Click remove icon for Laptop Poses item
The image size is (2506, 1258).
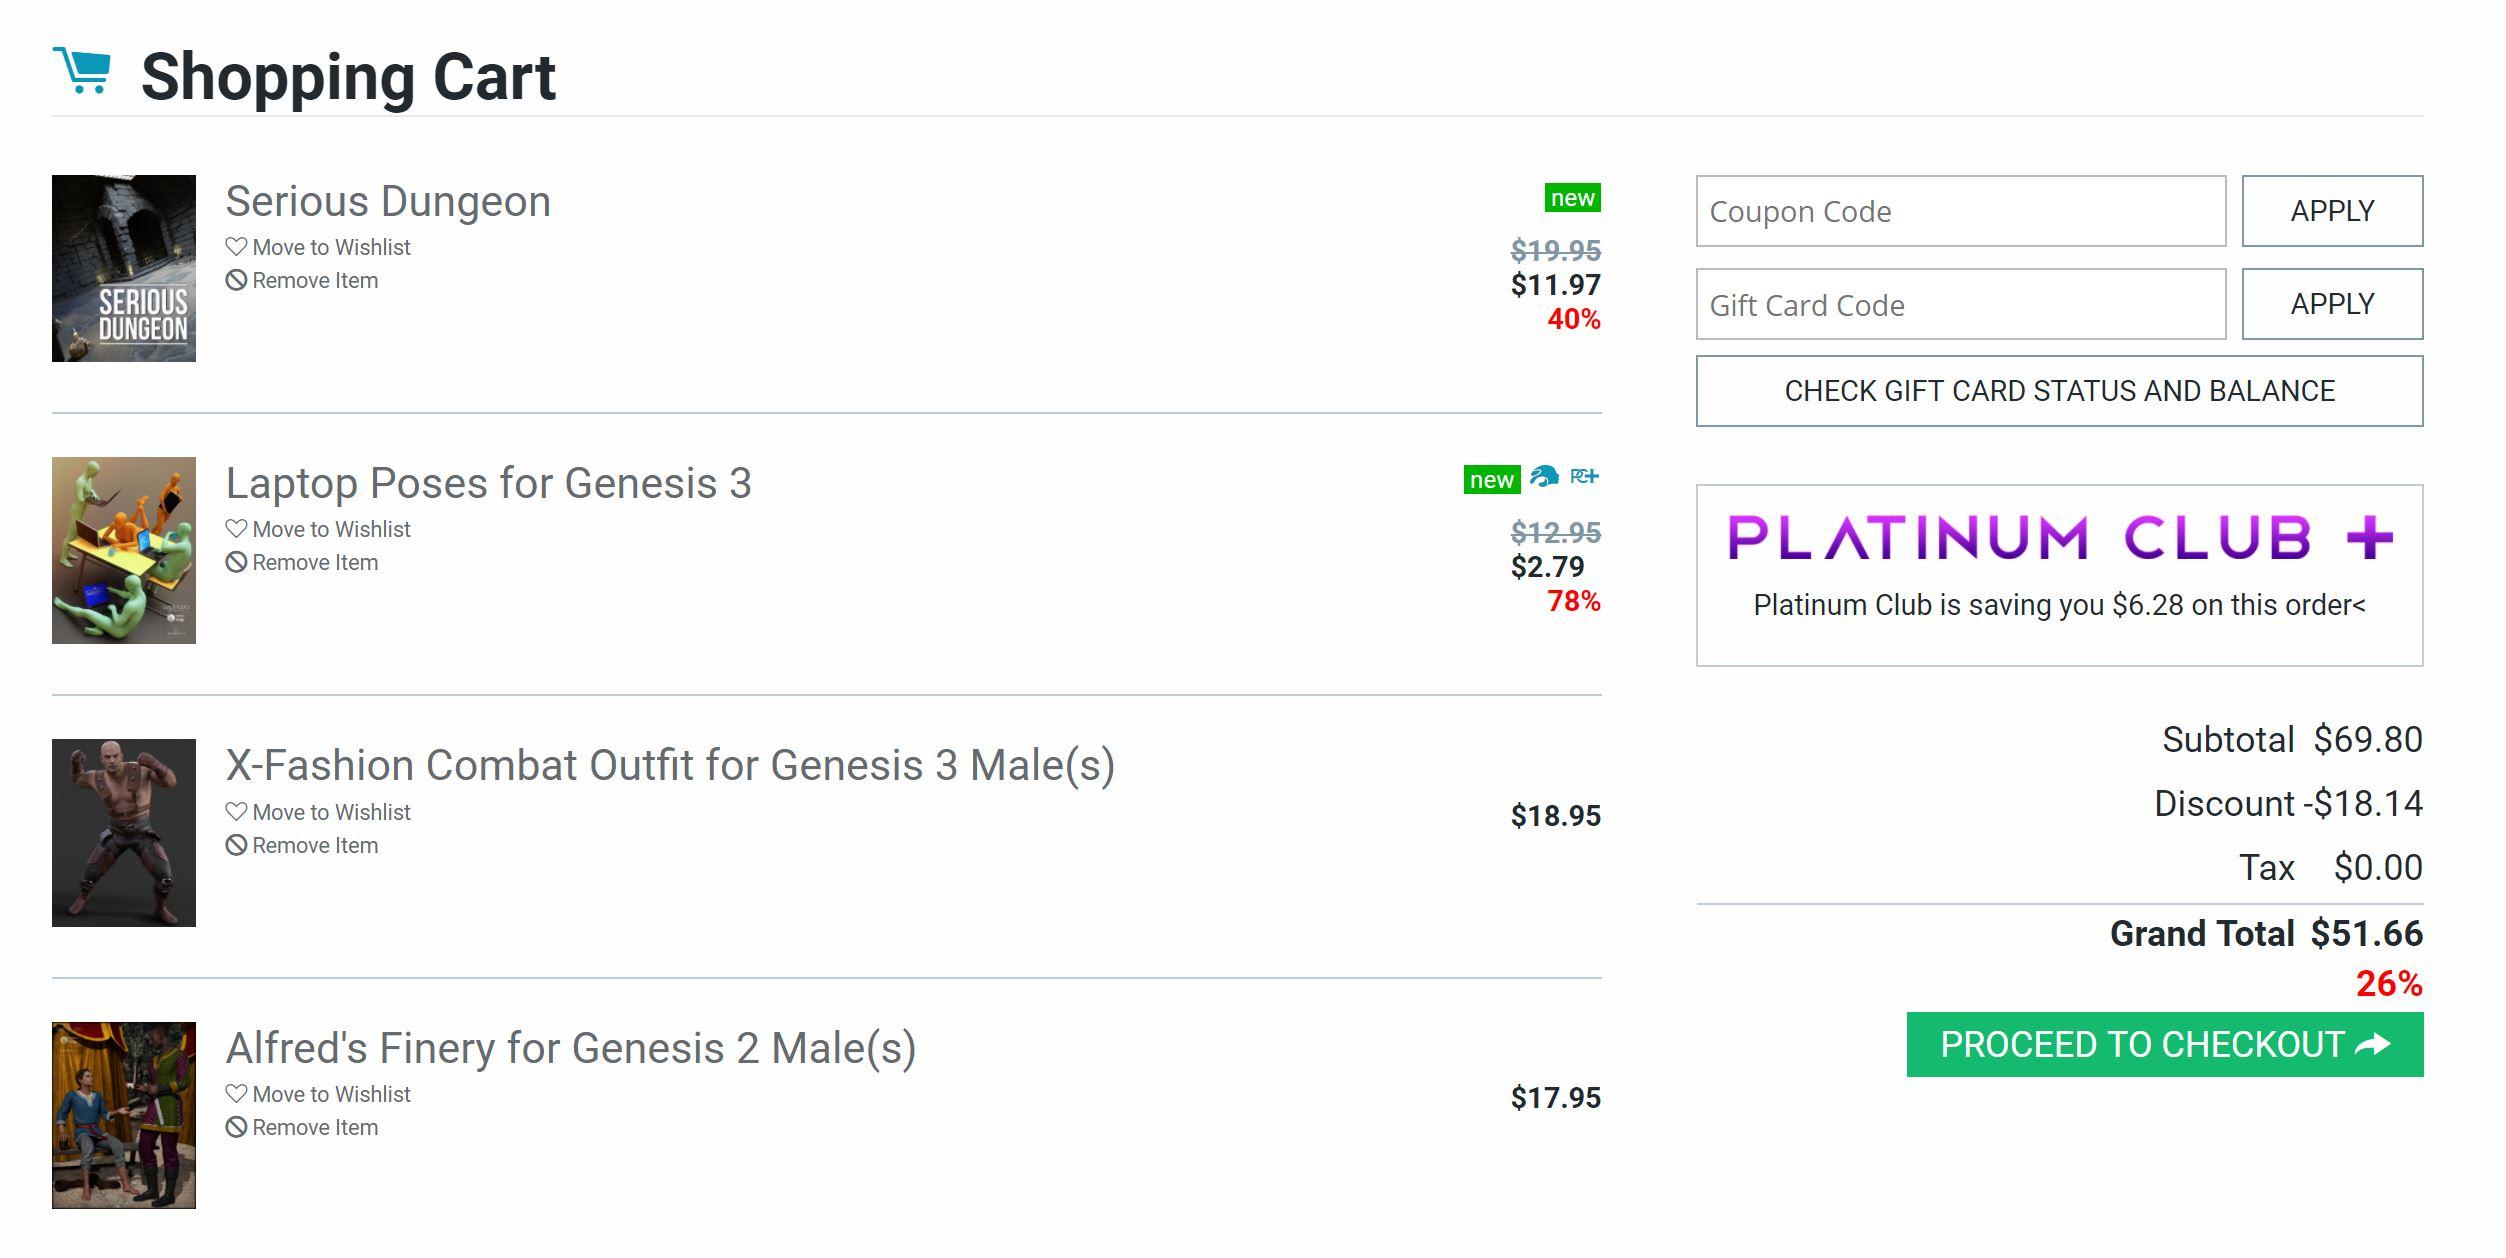tap(236, 562)
